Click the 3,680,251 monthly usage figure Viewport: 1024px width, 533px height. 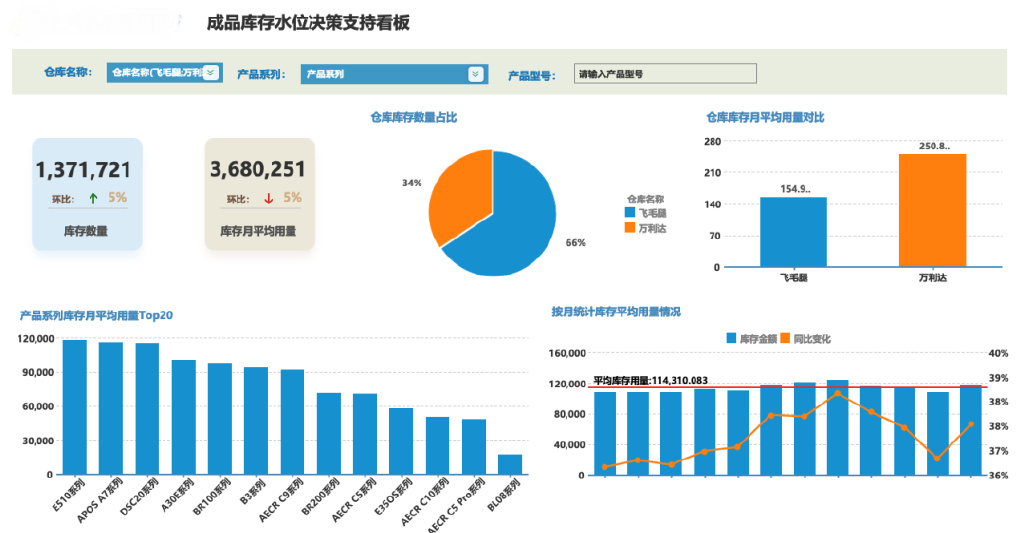pos(258,171)
